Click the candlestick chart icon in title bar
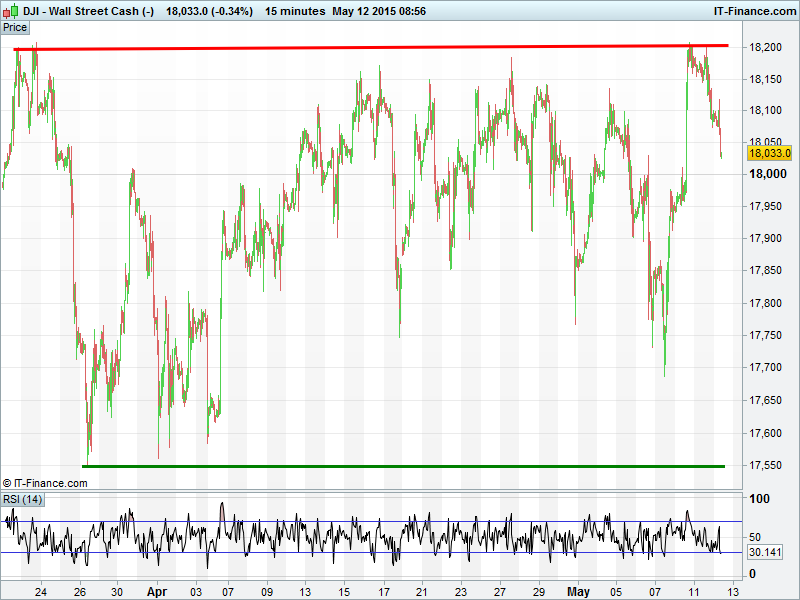 10,11
